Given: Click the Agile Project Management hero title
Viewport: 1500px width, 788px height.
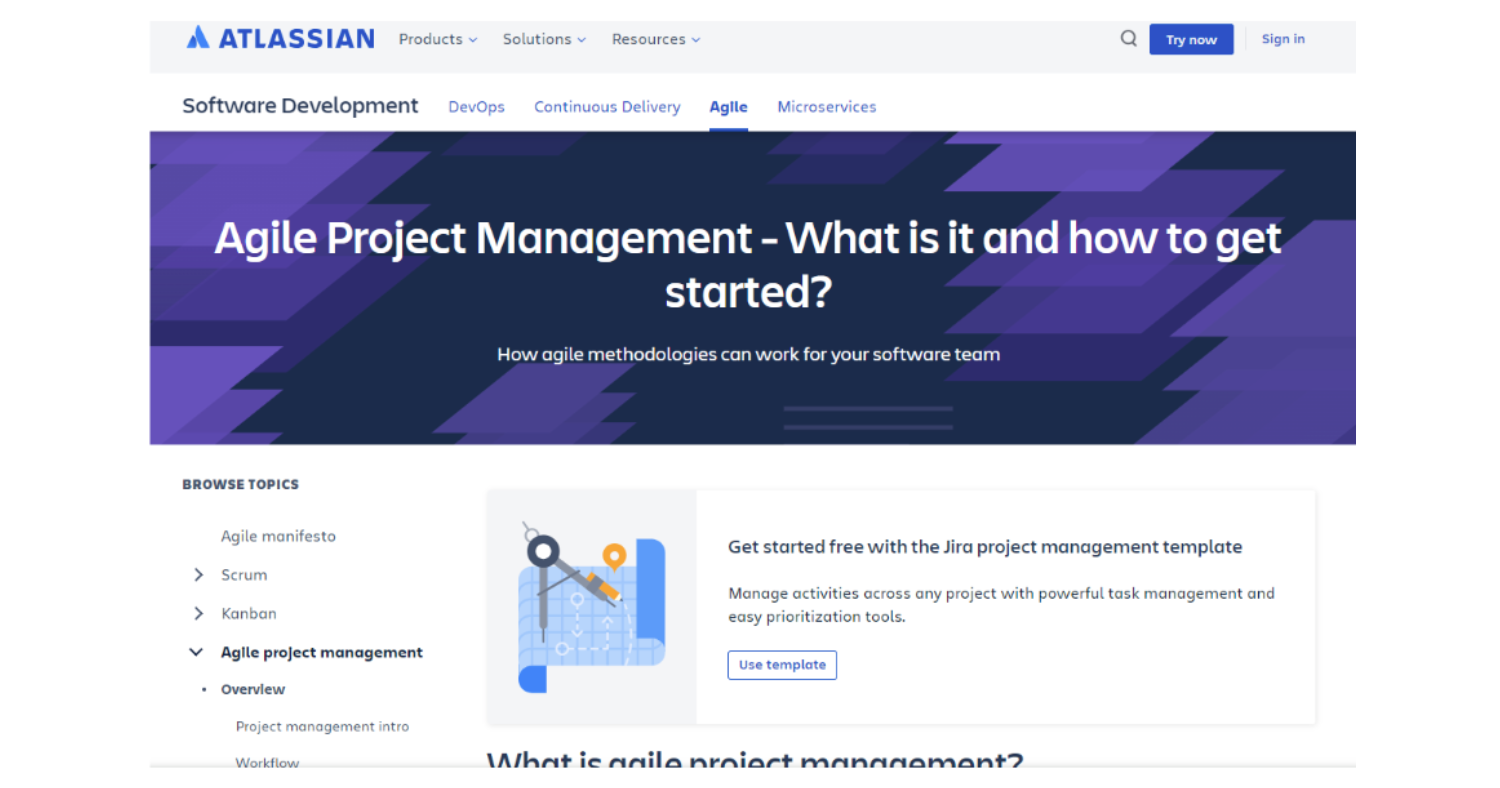Looking at the screenshot, I should click(748, 264).
